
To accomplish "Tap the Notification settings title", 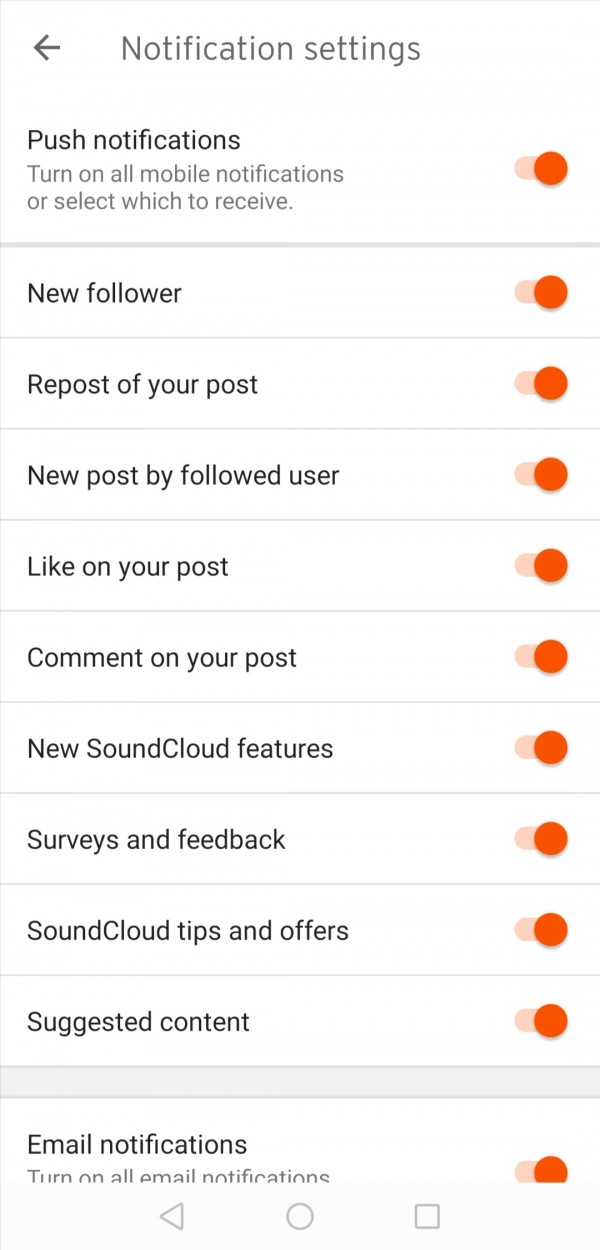I will coord(270,48).
